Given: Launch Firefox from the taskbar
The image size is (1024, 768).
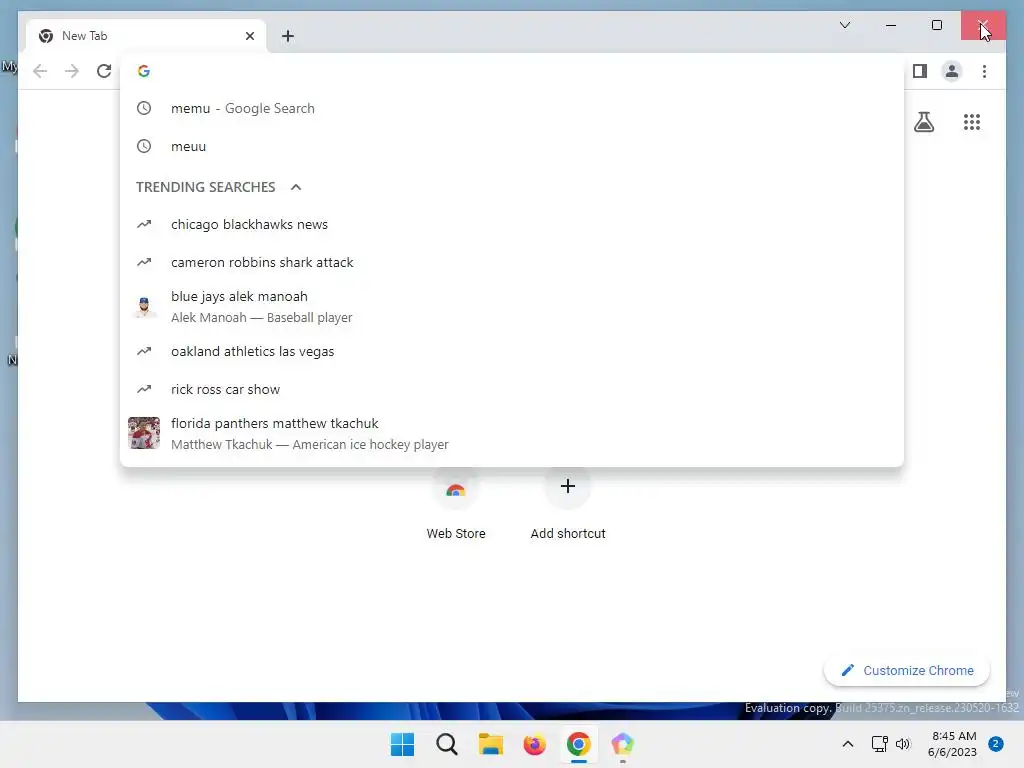Looking at the screenshot, I should click(534, 744).
